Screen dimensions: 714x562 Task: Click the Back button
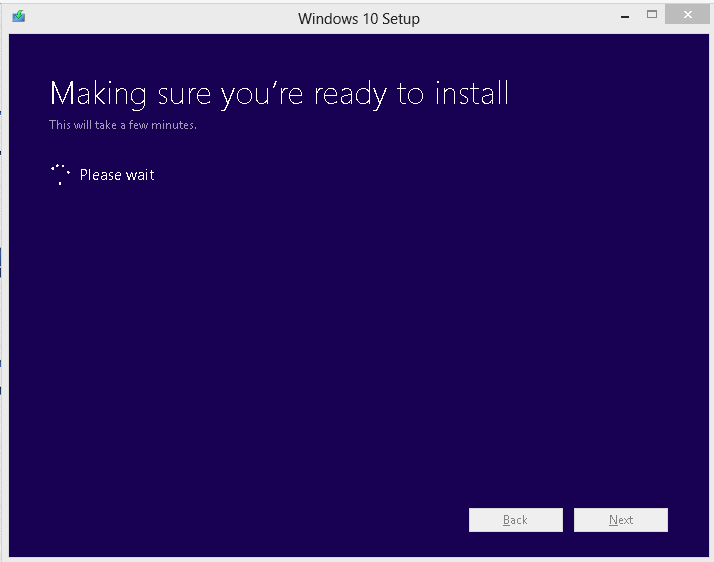point(515,520)
